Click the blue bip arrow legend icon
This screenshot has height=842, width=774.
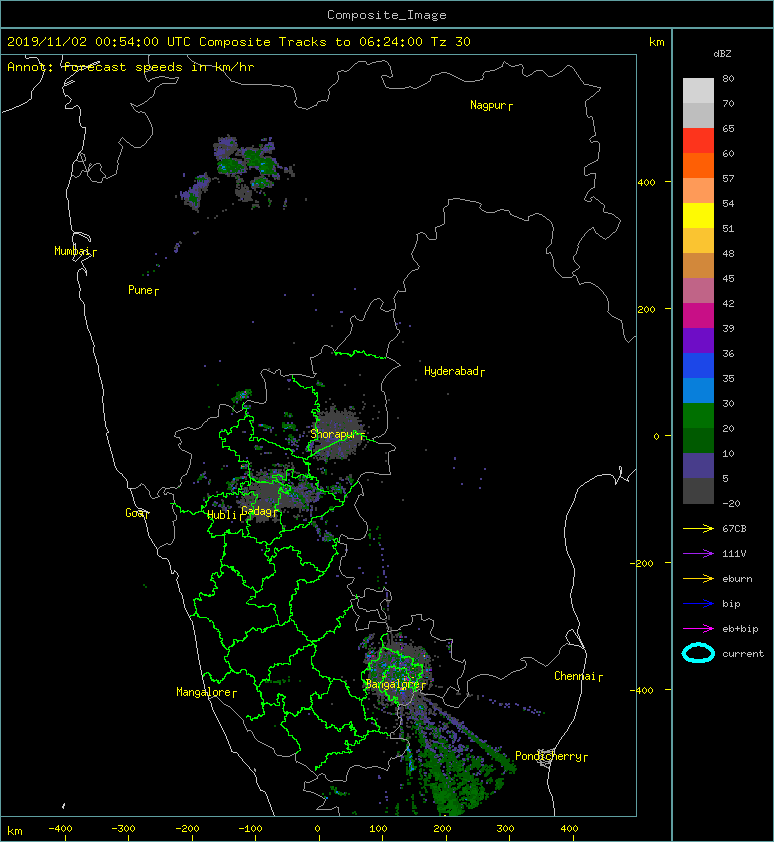point(698,604)
